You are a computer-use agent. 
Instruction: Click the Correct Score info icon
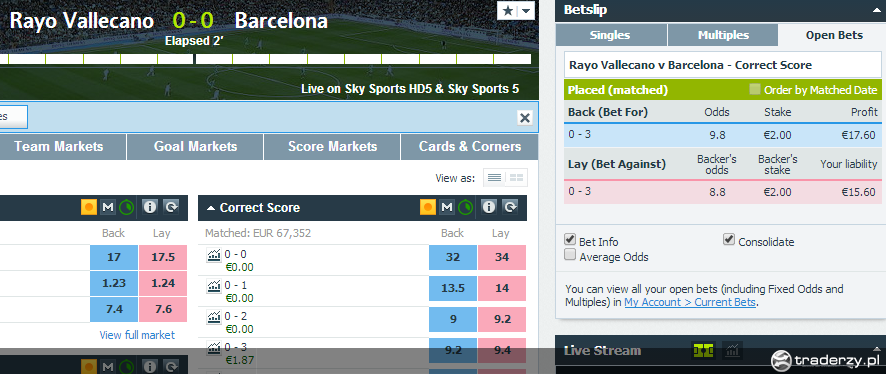pyautogui.click(x=489, y=207)
